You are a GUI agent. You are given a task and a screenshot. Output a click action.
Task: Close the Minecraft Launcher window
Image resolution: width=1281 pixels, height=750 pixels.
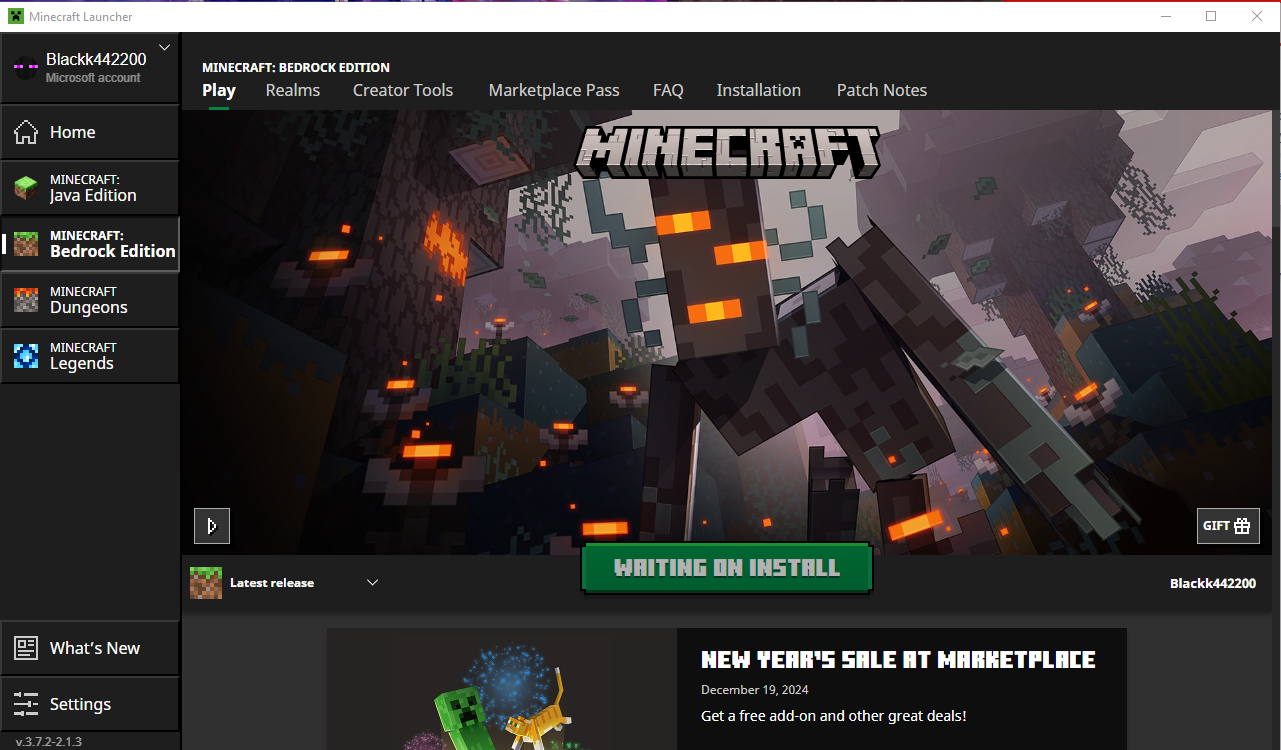pyautogui.click(x=1257, y=16)
